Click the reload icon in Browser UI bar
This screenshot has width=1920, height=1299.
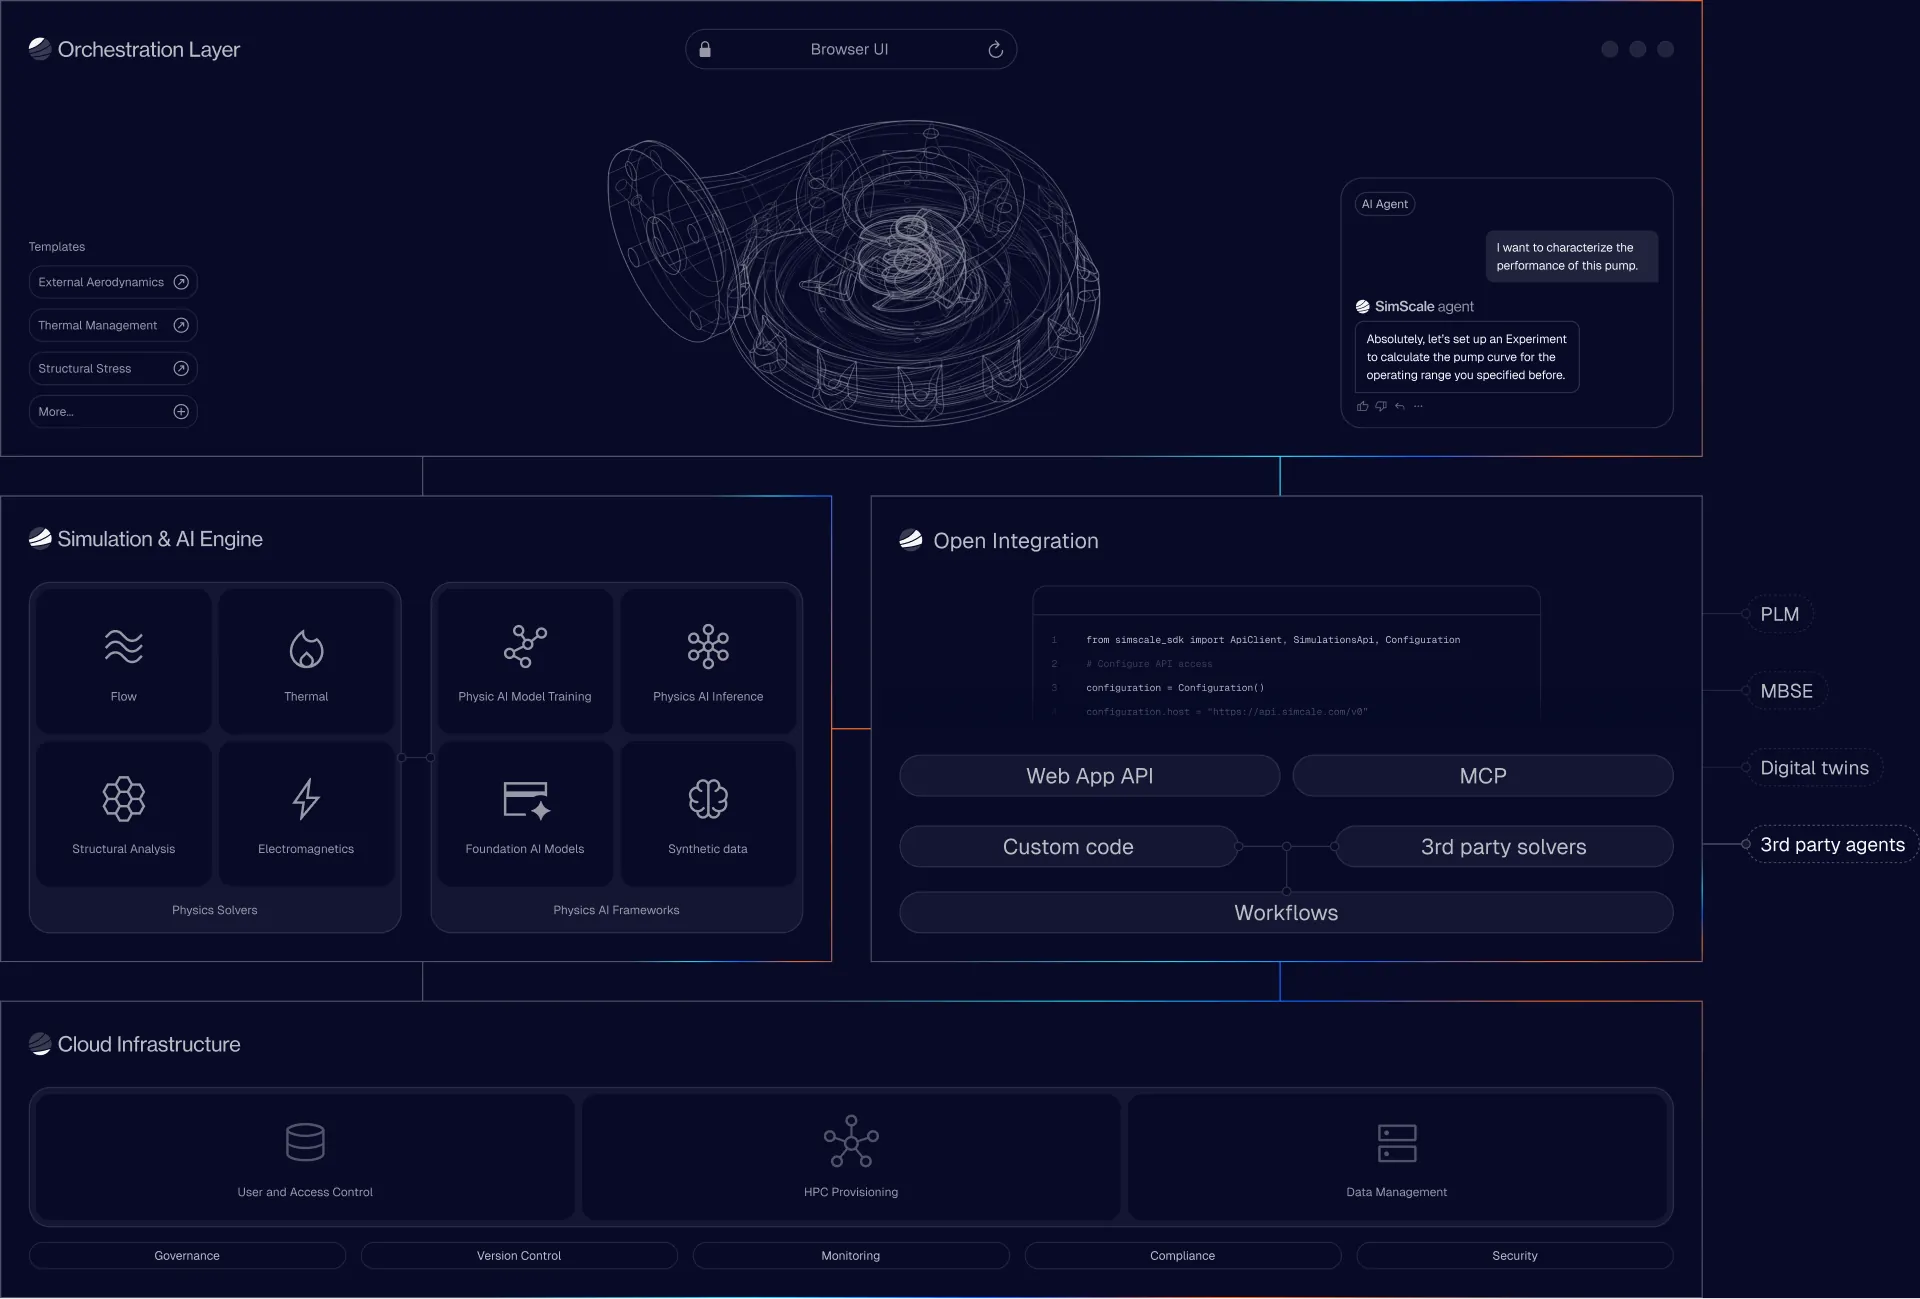coord(995,49)
